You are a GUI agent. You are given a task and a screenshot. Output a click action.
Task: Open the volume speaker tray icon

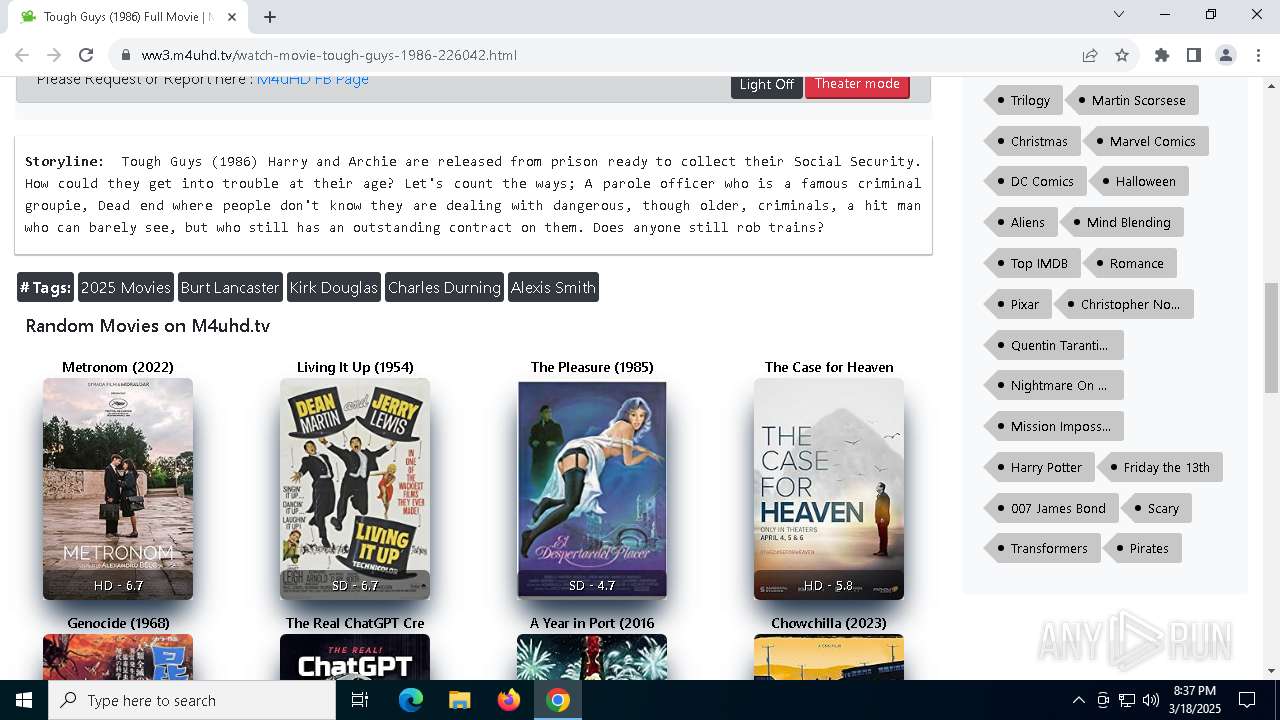pos(1151,700)
